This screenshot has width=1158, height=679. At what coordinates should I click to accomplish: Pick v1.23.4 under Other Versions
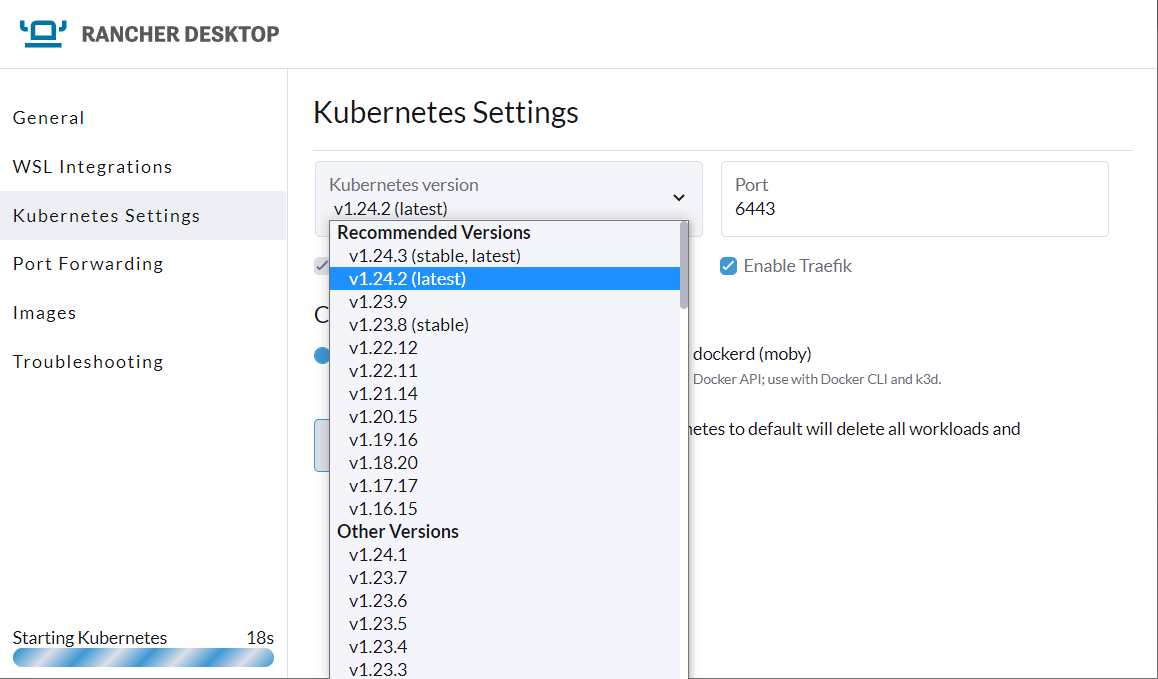coord(504,646)
